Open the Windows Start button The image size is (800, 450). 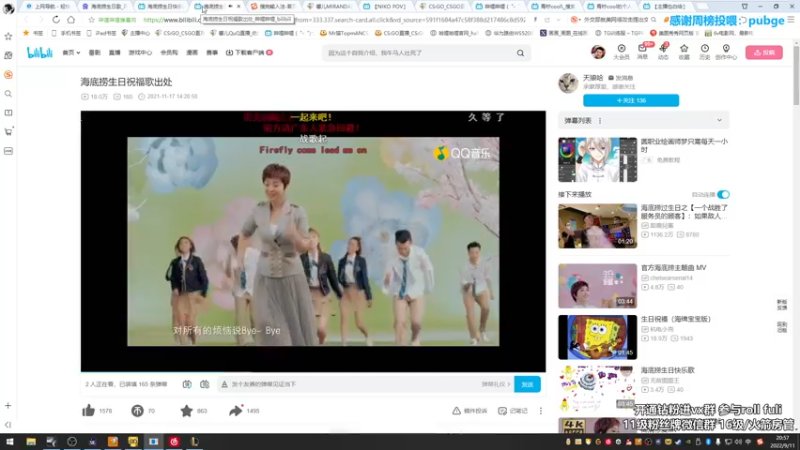pyautogui.click(x=10, y=441)
